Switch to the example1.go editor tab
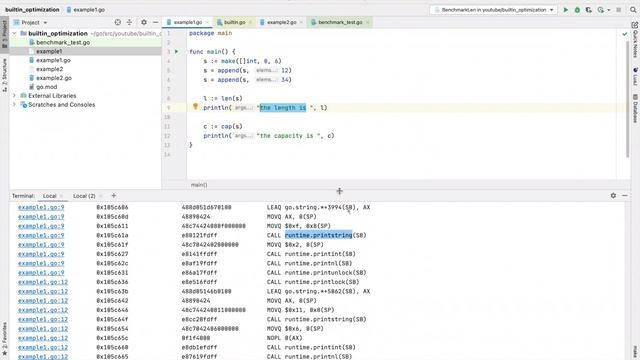Viewport: 640px width, 360px height. (x=187, y=22)
